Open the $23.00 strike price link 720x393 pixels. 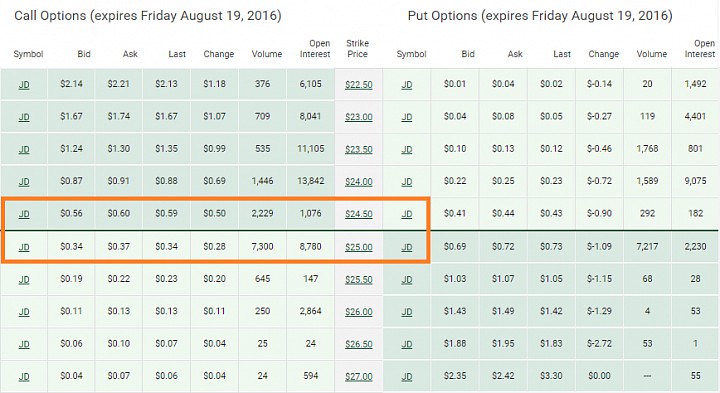point(359,117)
